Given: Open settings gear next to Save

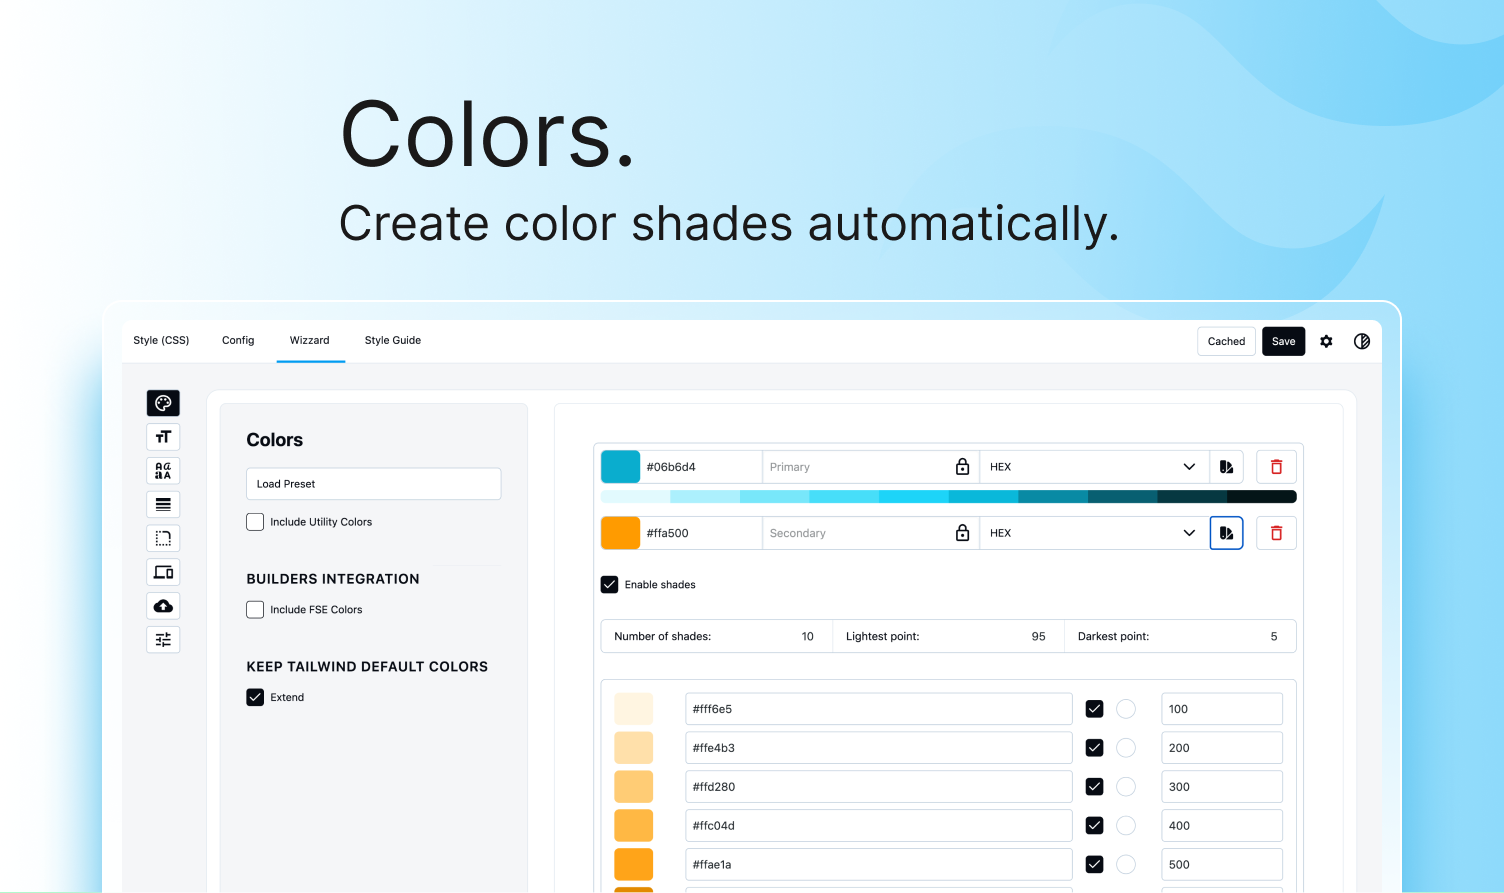Looking at the screenshot, I should point(1326,341).
